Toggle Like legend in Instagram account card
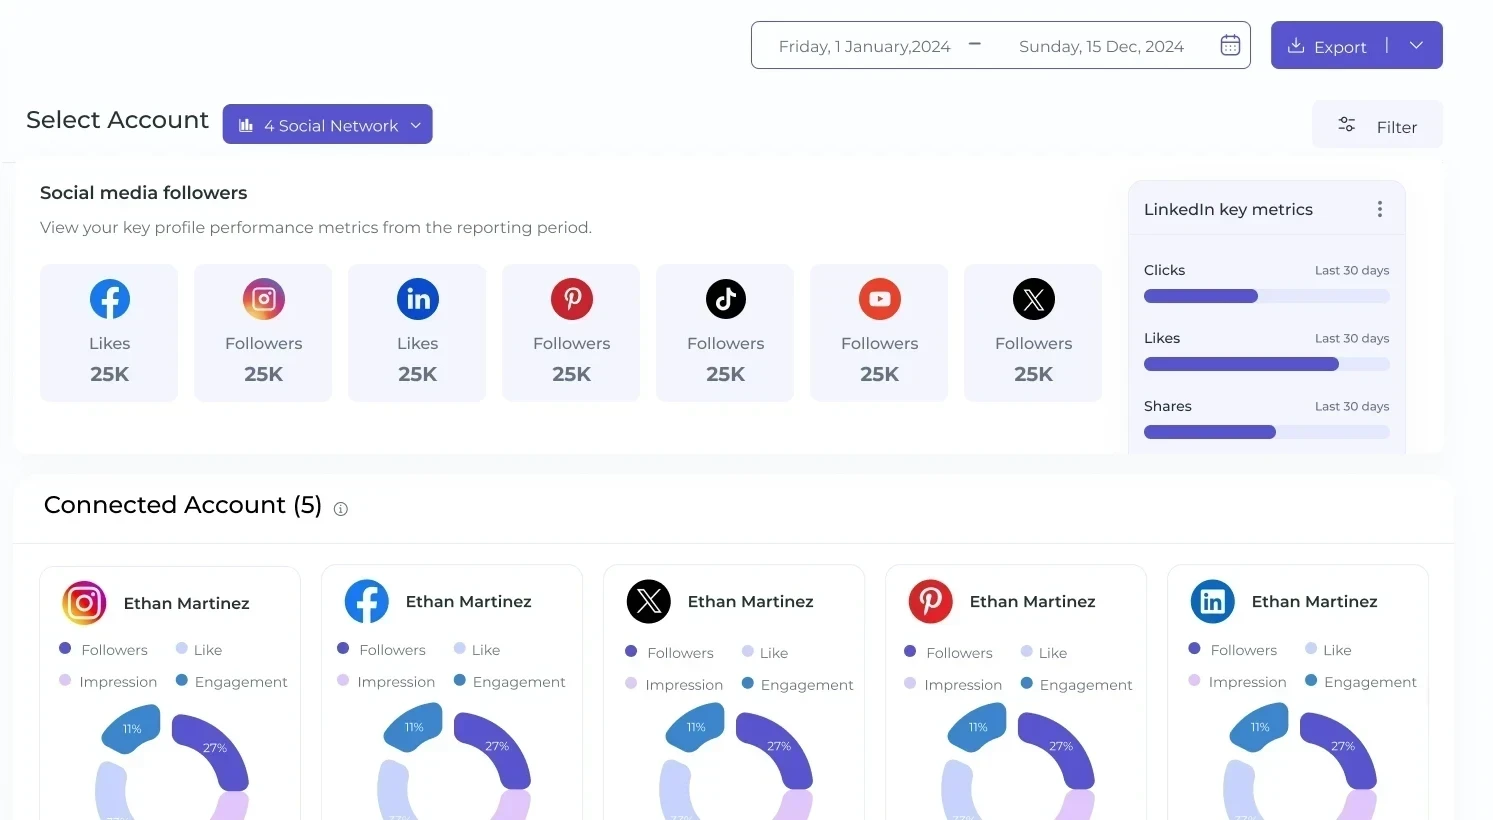 point(199,649)
